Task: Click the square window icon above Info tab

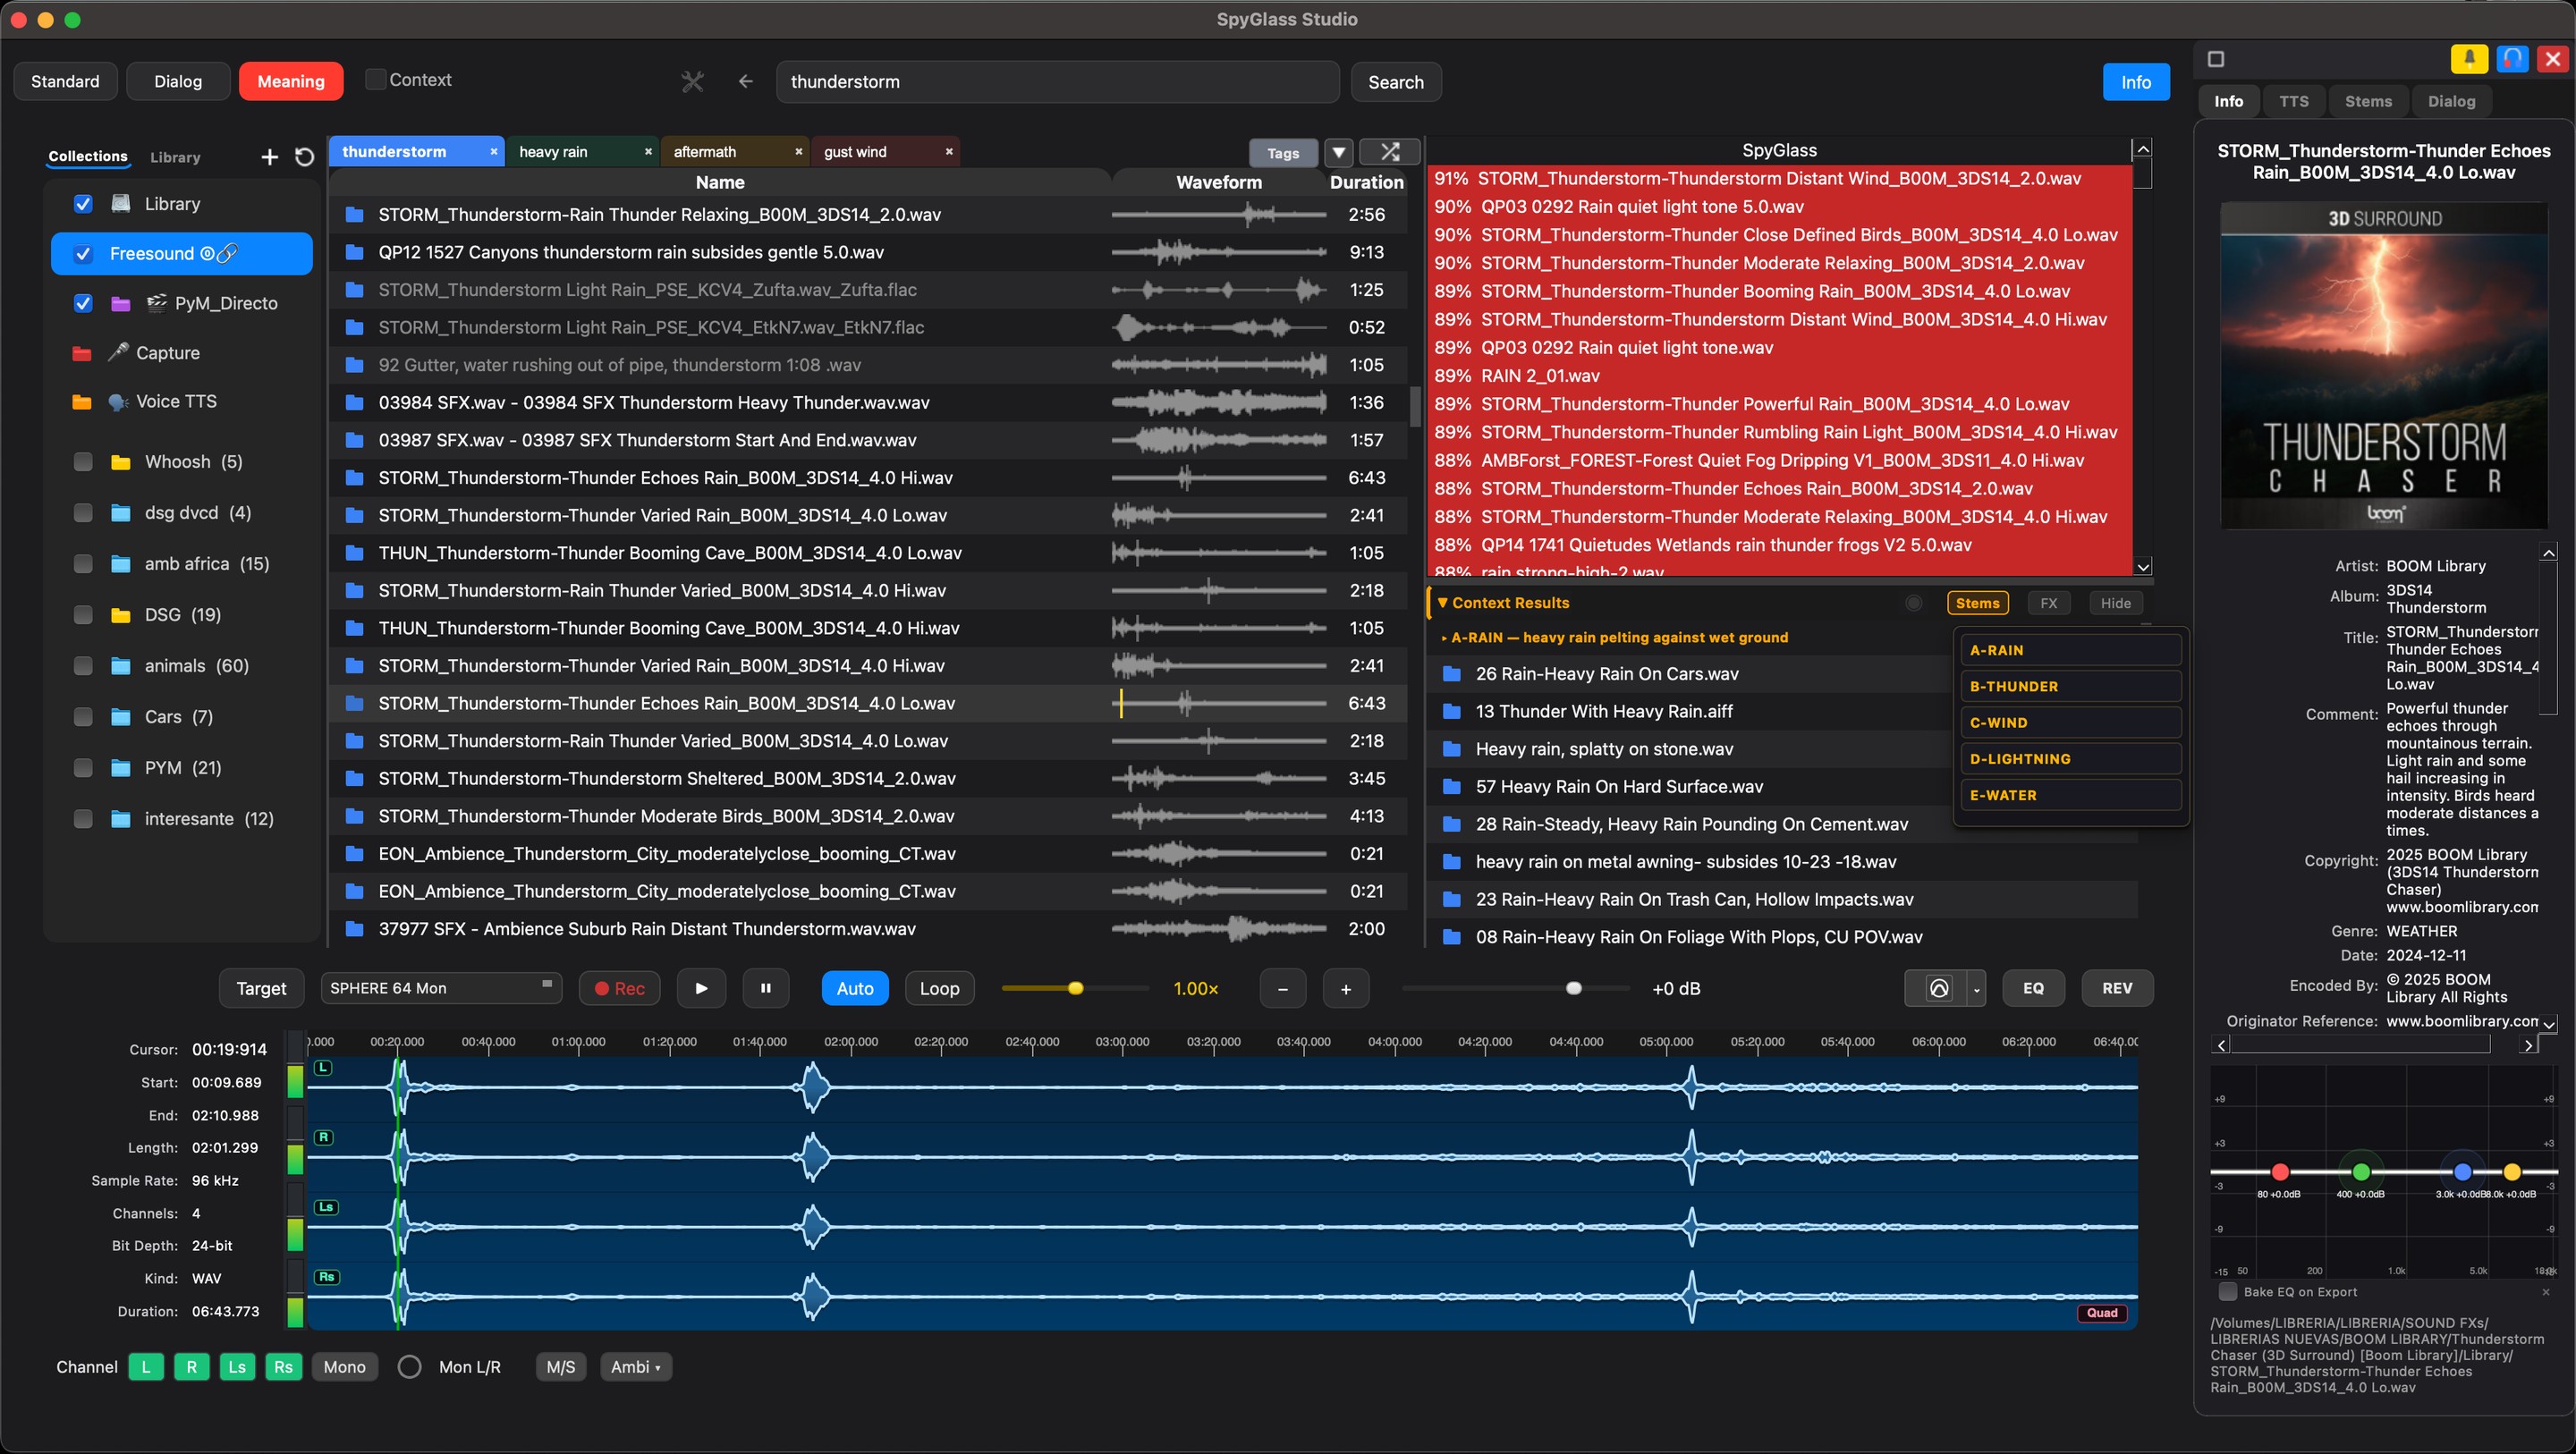Action: [2216, 59]
